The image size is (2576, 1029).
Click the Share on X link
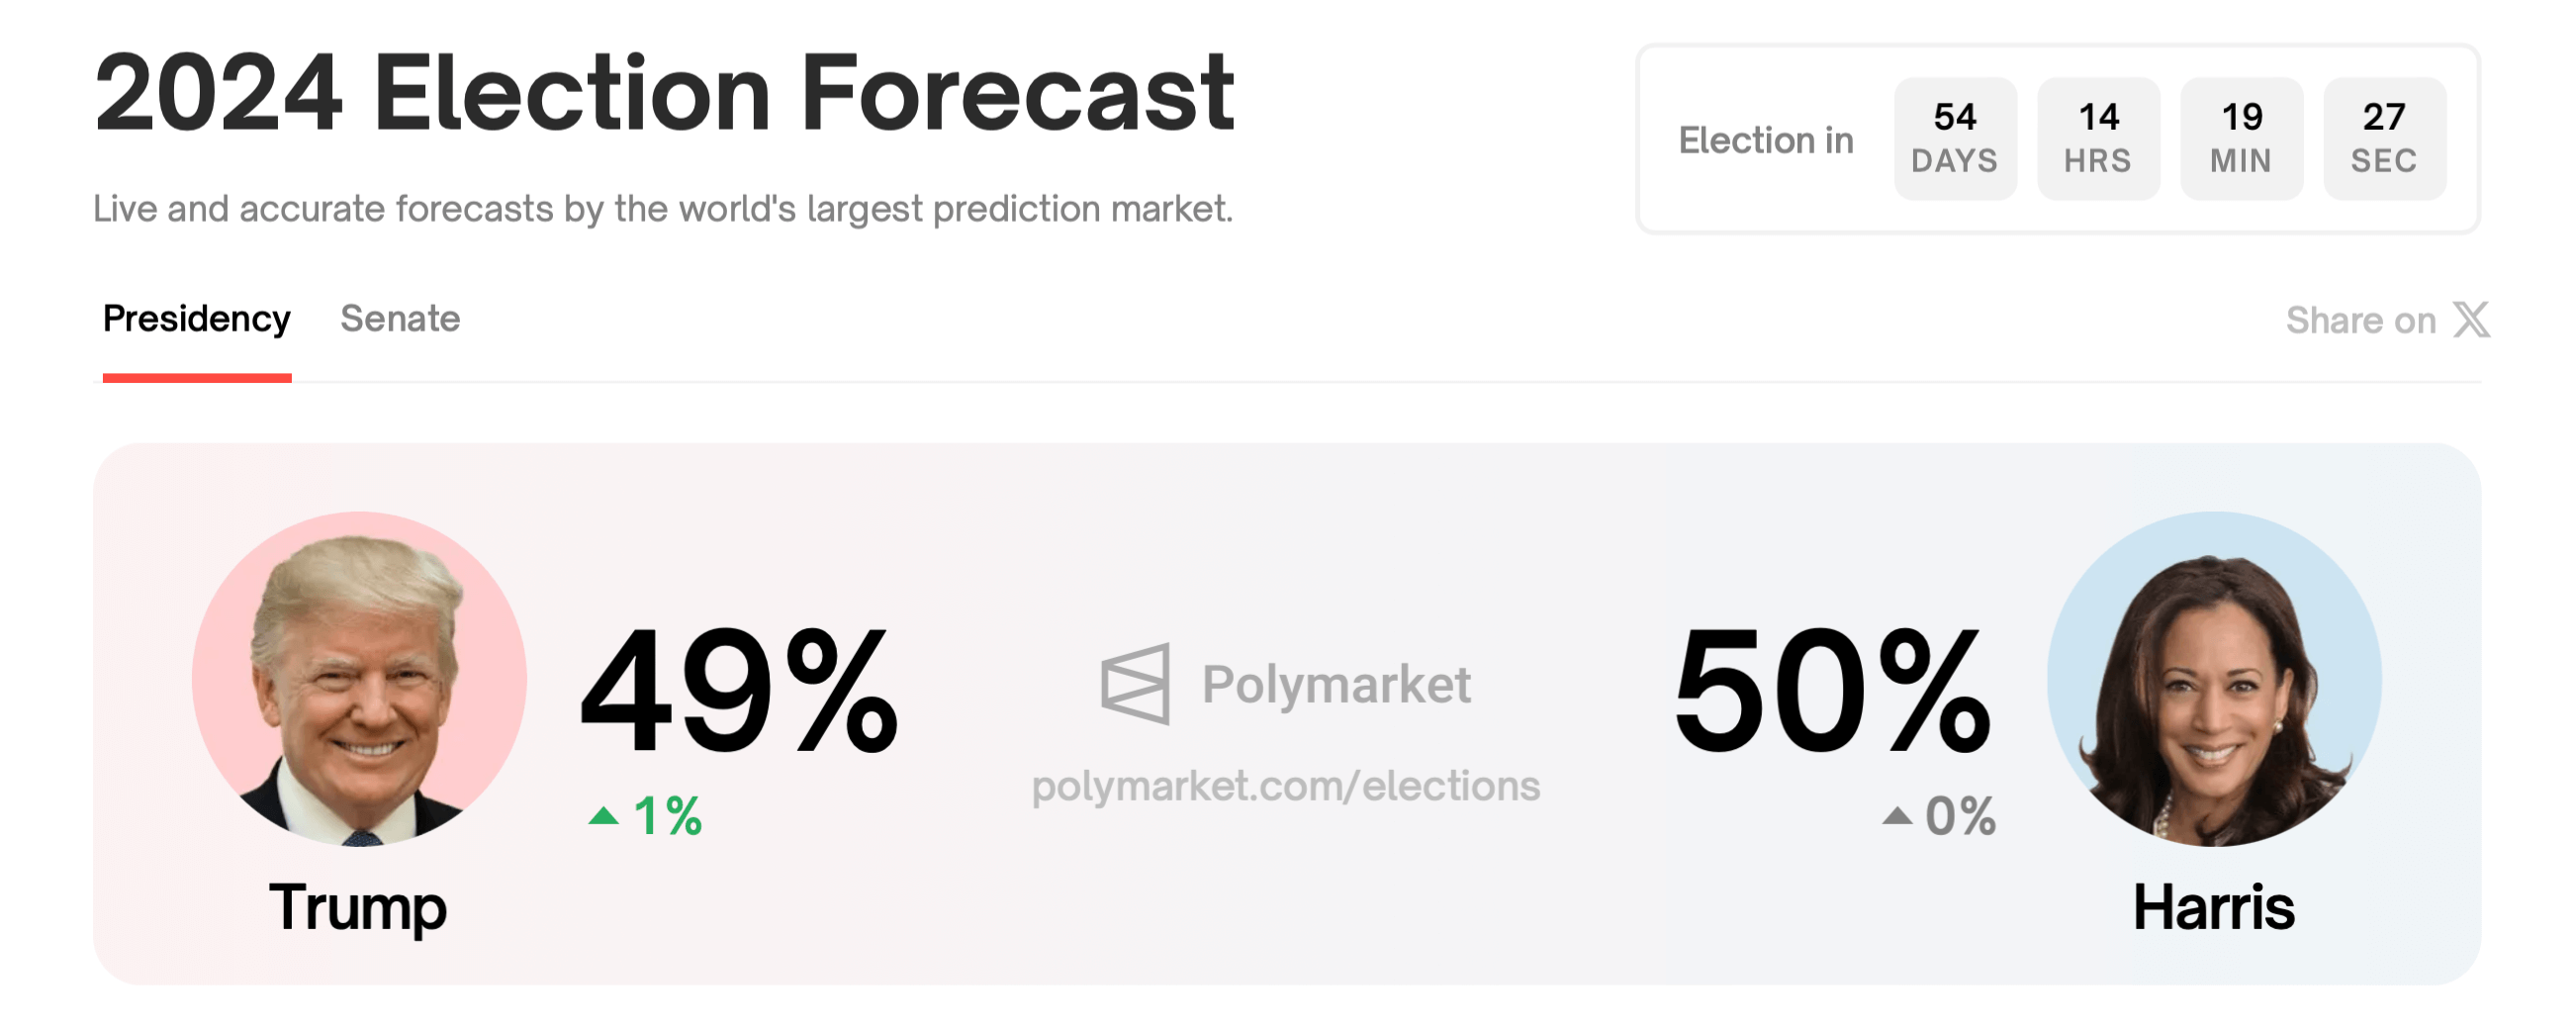click(x=2386, y=320)
